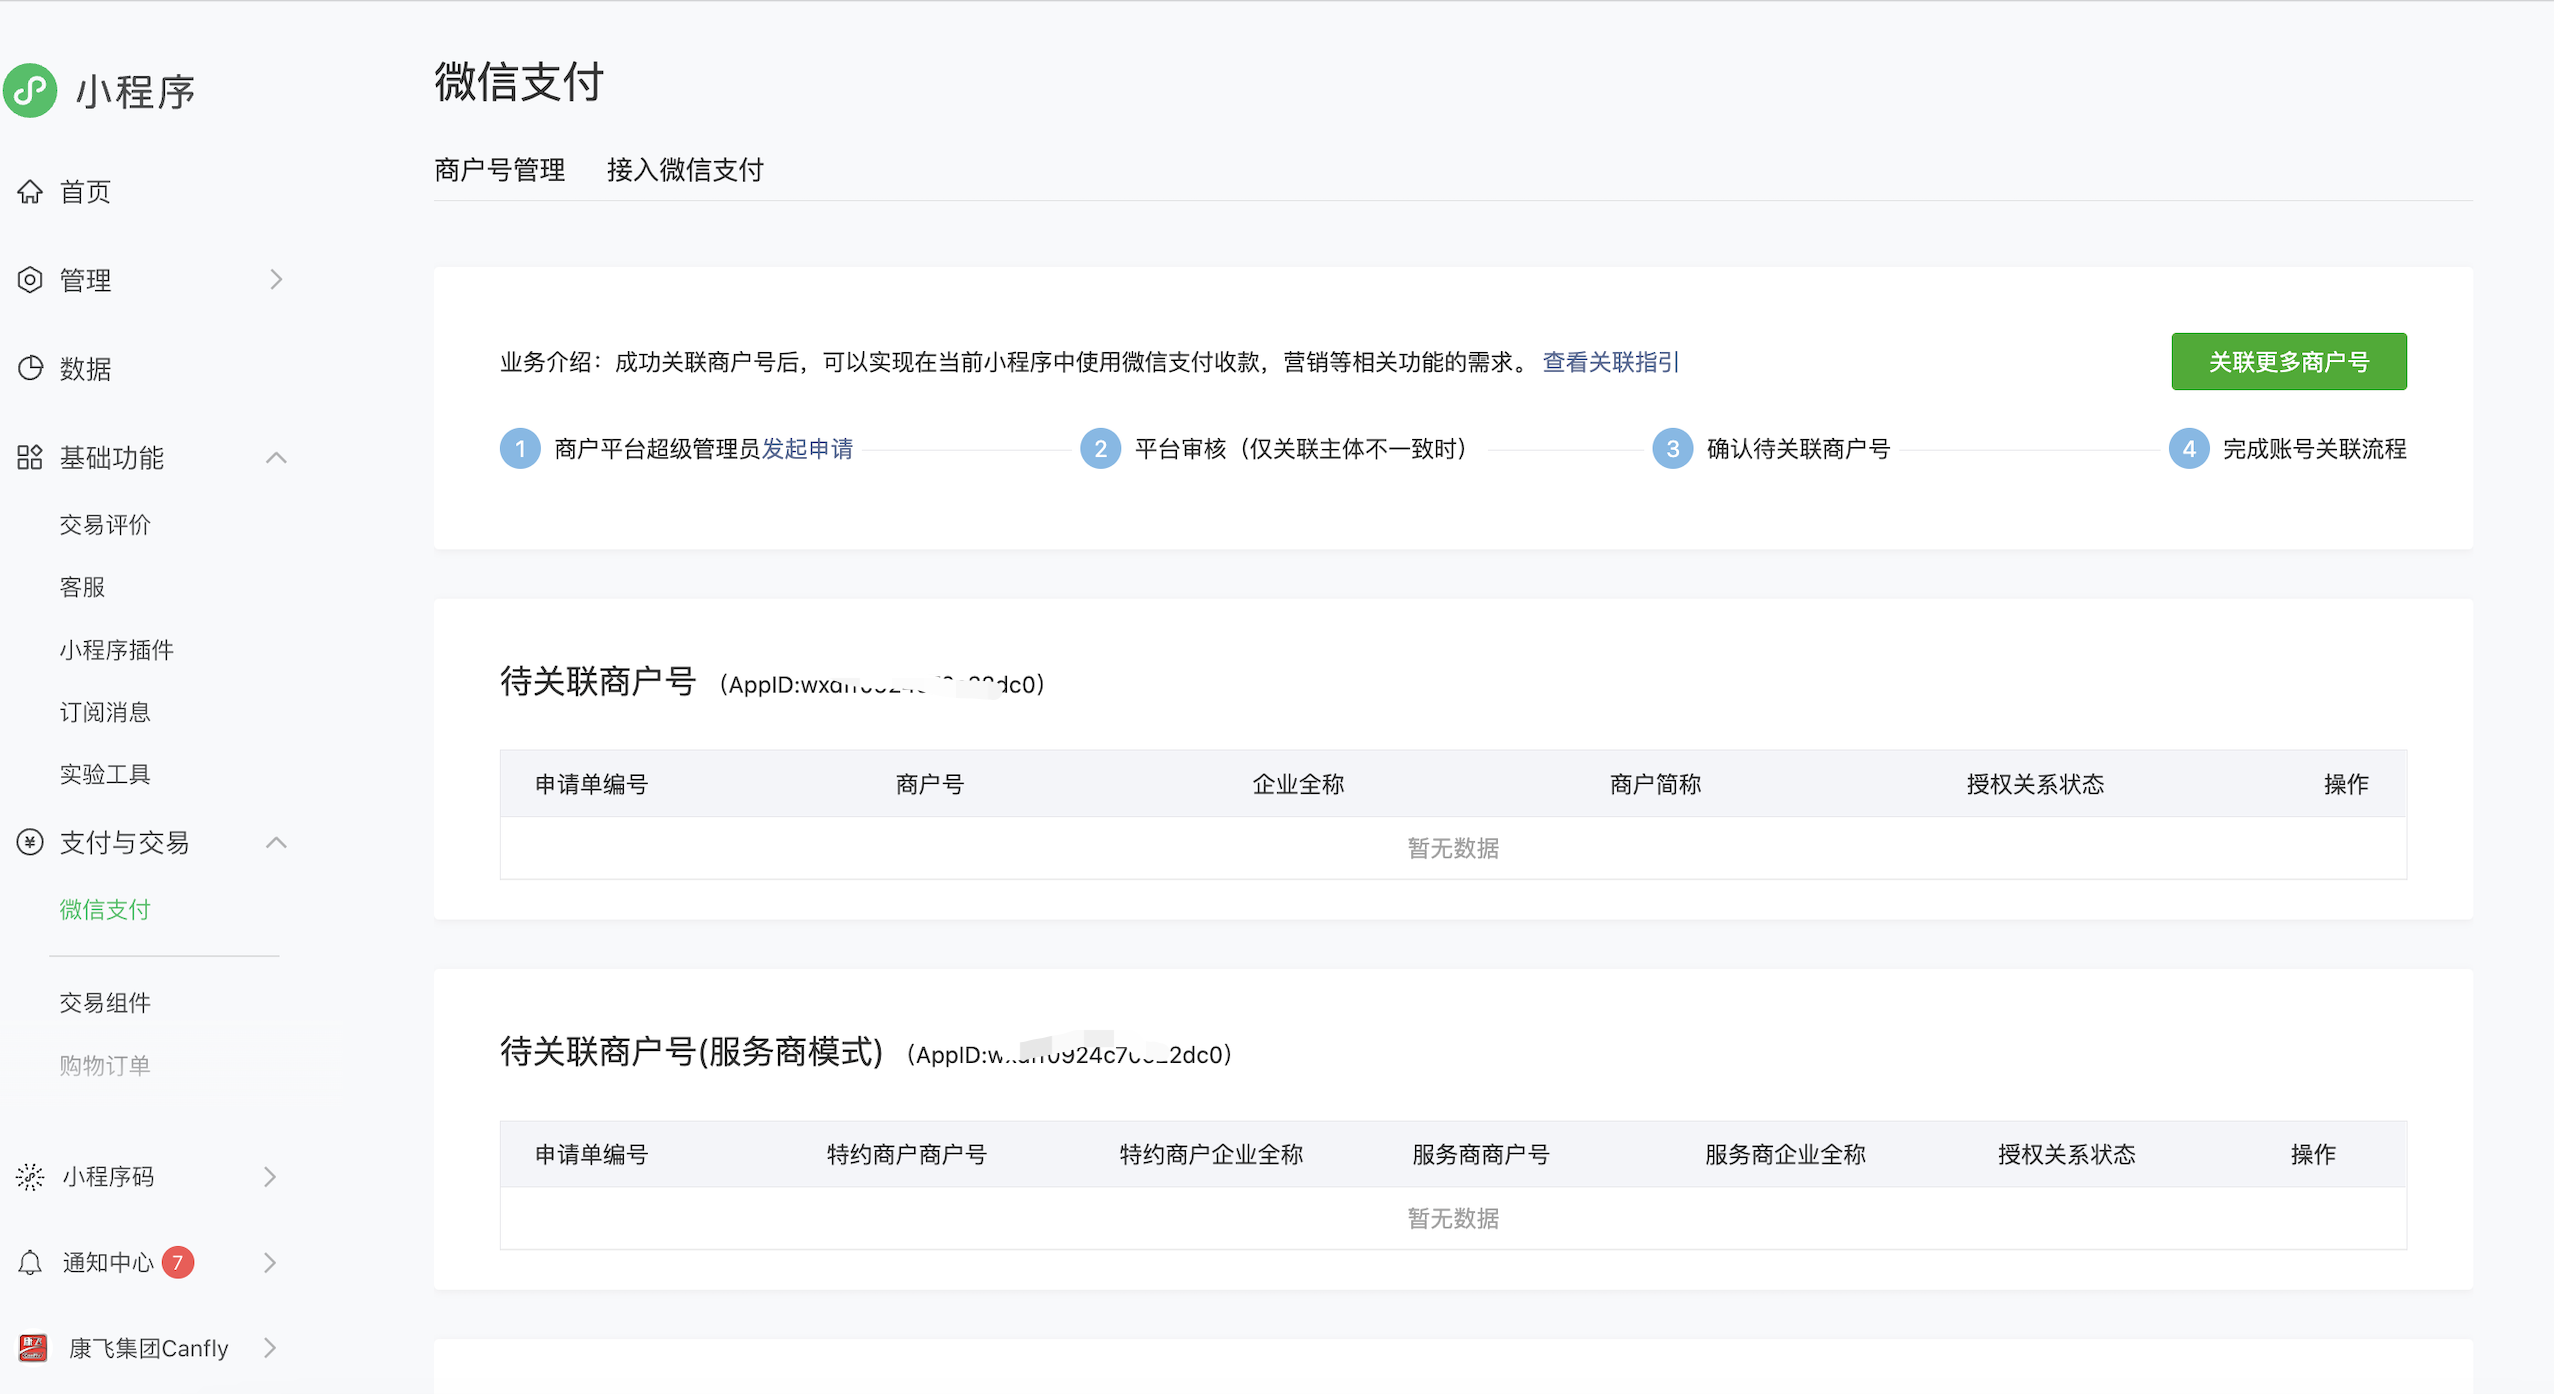Select 订阅消息 submenu item
The width and height of the screenshot is (2554, 1394).
click(x=105, y=711)
